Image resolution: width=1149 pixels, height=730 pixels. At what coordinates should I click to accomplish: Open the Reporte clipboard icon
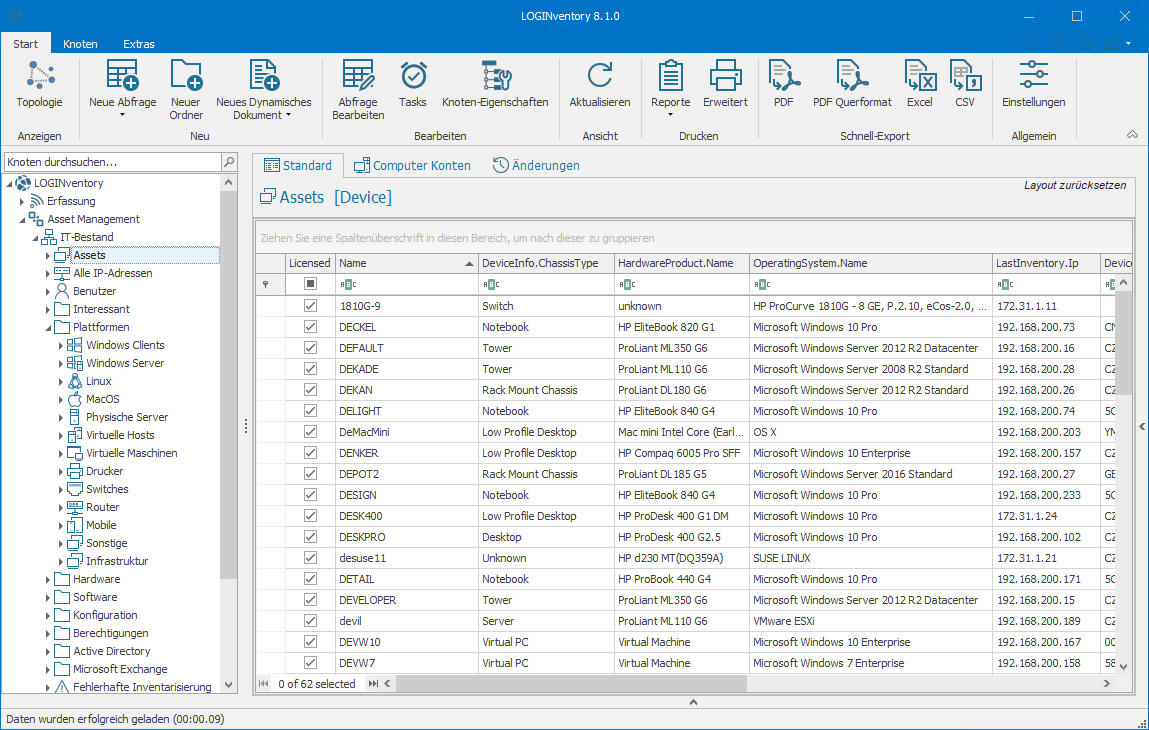[670, 76]
